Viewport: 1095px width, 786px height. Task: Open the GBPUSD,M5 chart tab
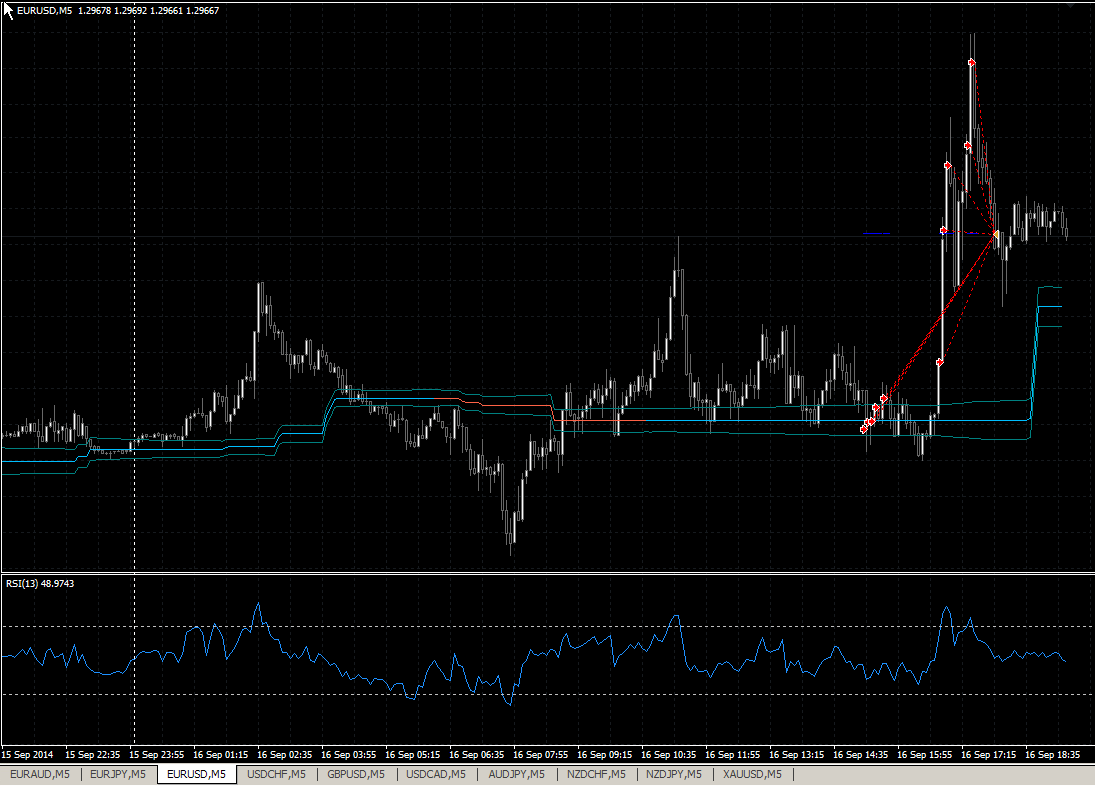pos(356,774)
